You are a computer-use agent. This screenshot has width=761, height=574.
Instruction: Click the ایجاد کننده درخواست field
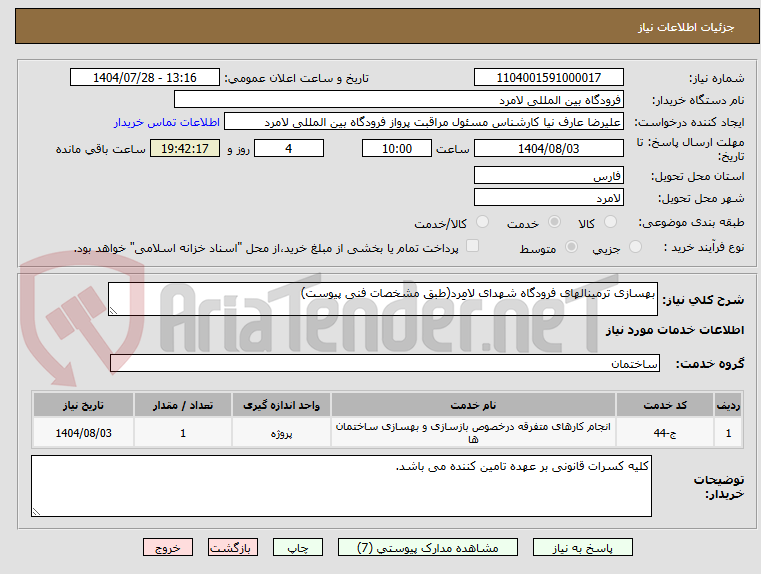[x=424, y=122]
